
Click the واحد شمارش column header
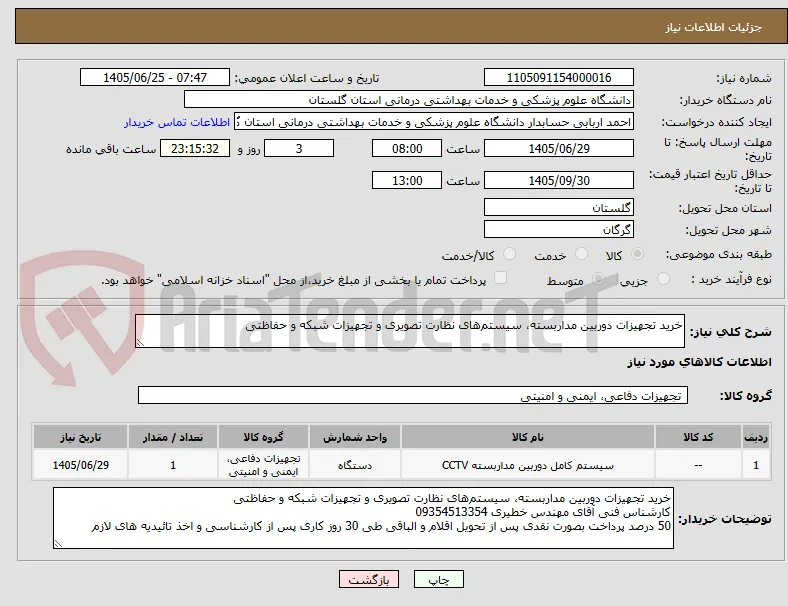pyautogui.click(x=355, y=437)
